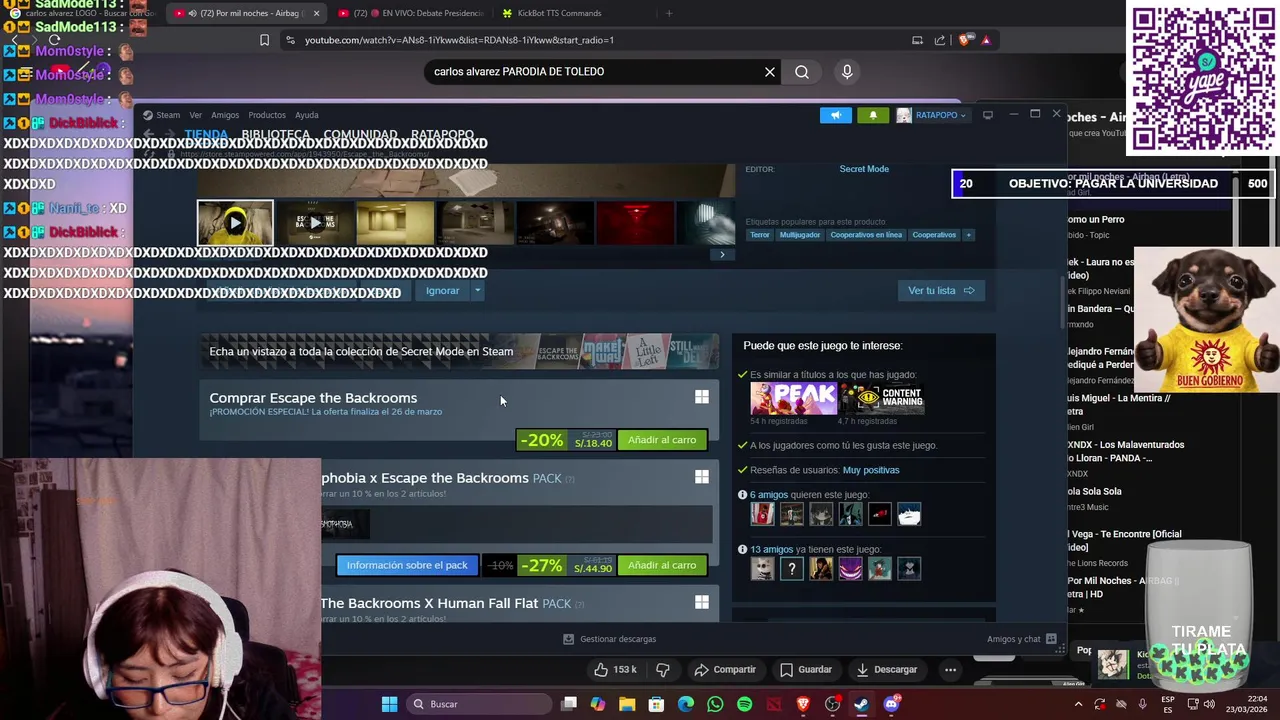This screenshot has width=1280, height=720.
Task: Click Información sobre el pack button
Action: [407, 565]
